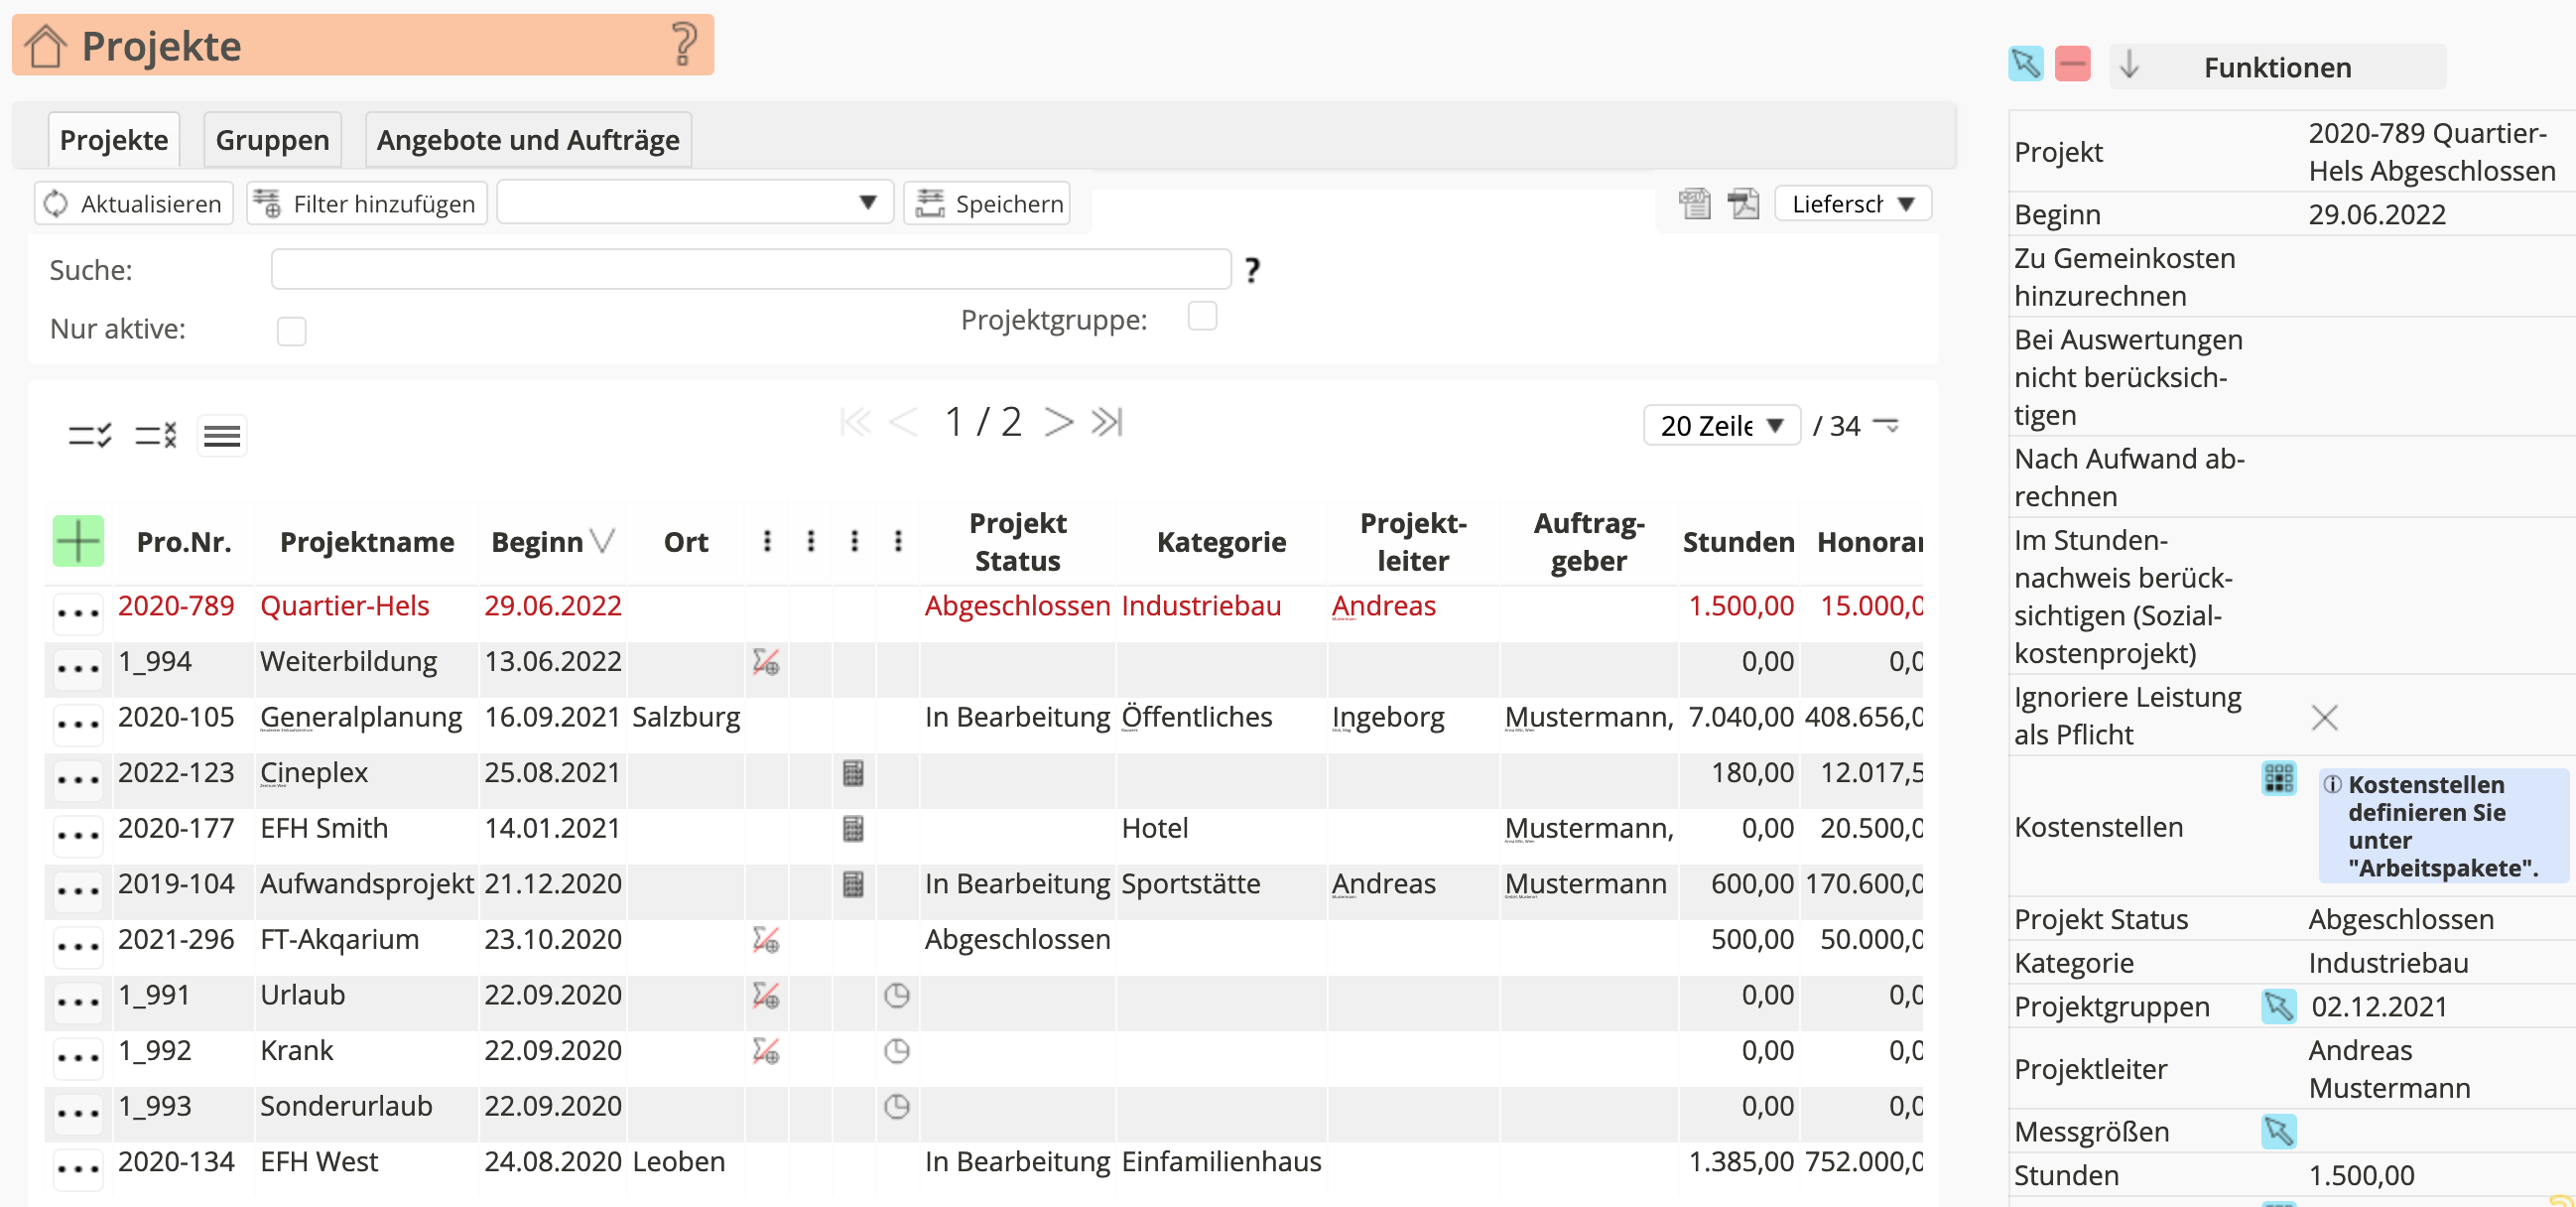Switch to the Gruppen tab

[272, 140]
